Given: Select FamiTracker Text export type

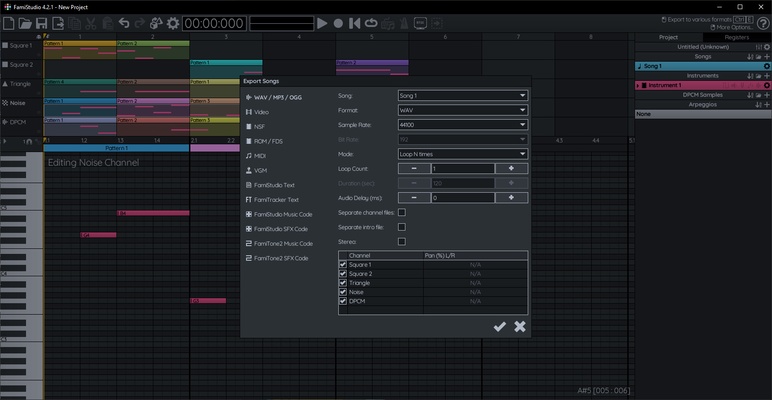Looking at the screenshot, I should click(x=272, y=200).
